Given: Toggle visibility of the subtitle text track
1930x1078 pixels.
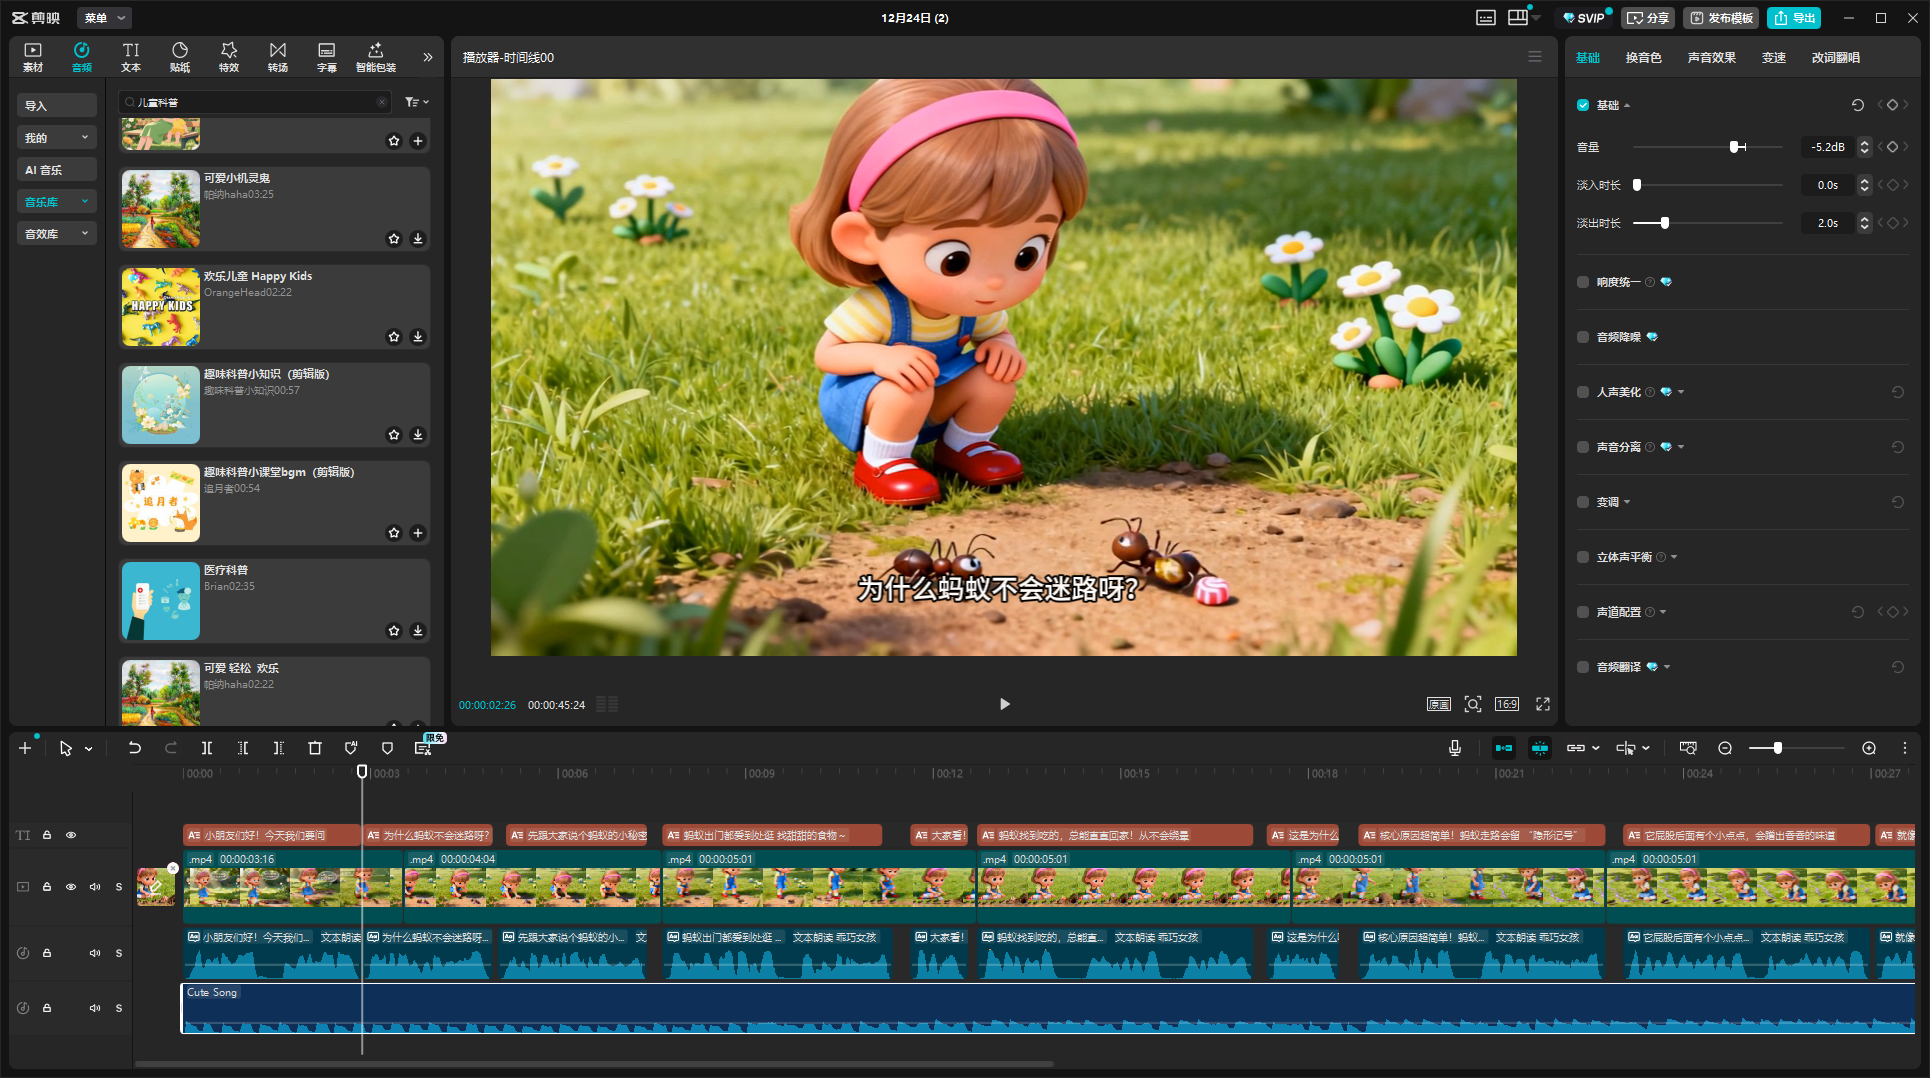Looking at the screenshot, I should coord(71,835).
